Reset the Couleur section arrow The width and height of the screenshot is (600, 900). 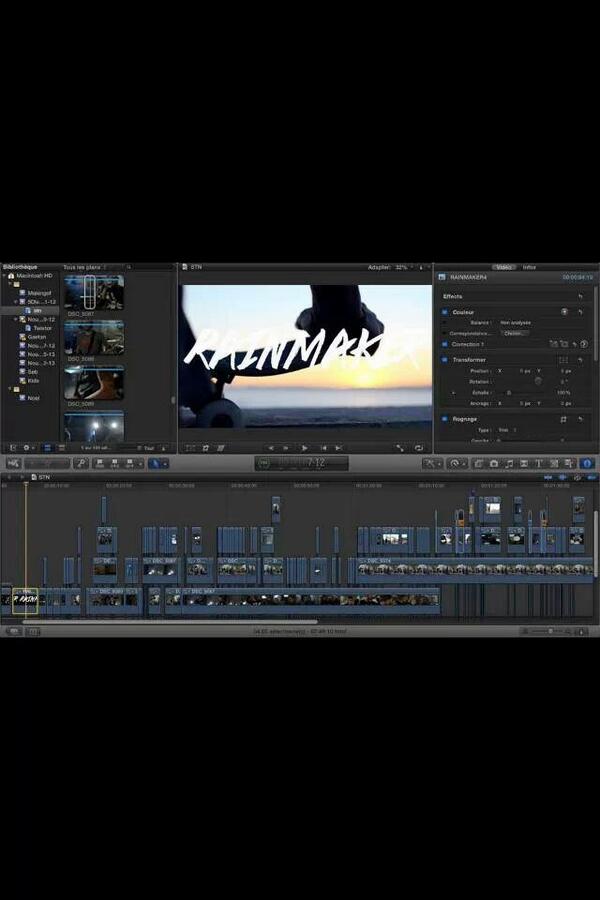click(581, 312)
